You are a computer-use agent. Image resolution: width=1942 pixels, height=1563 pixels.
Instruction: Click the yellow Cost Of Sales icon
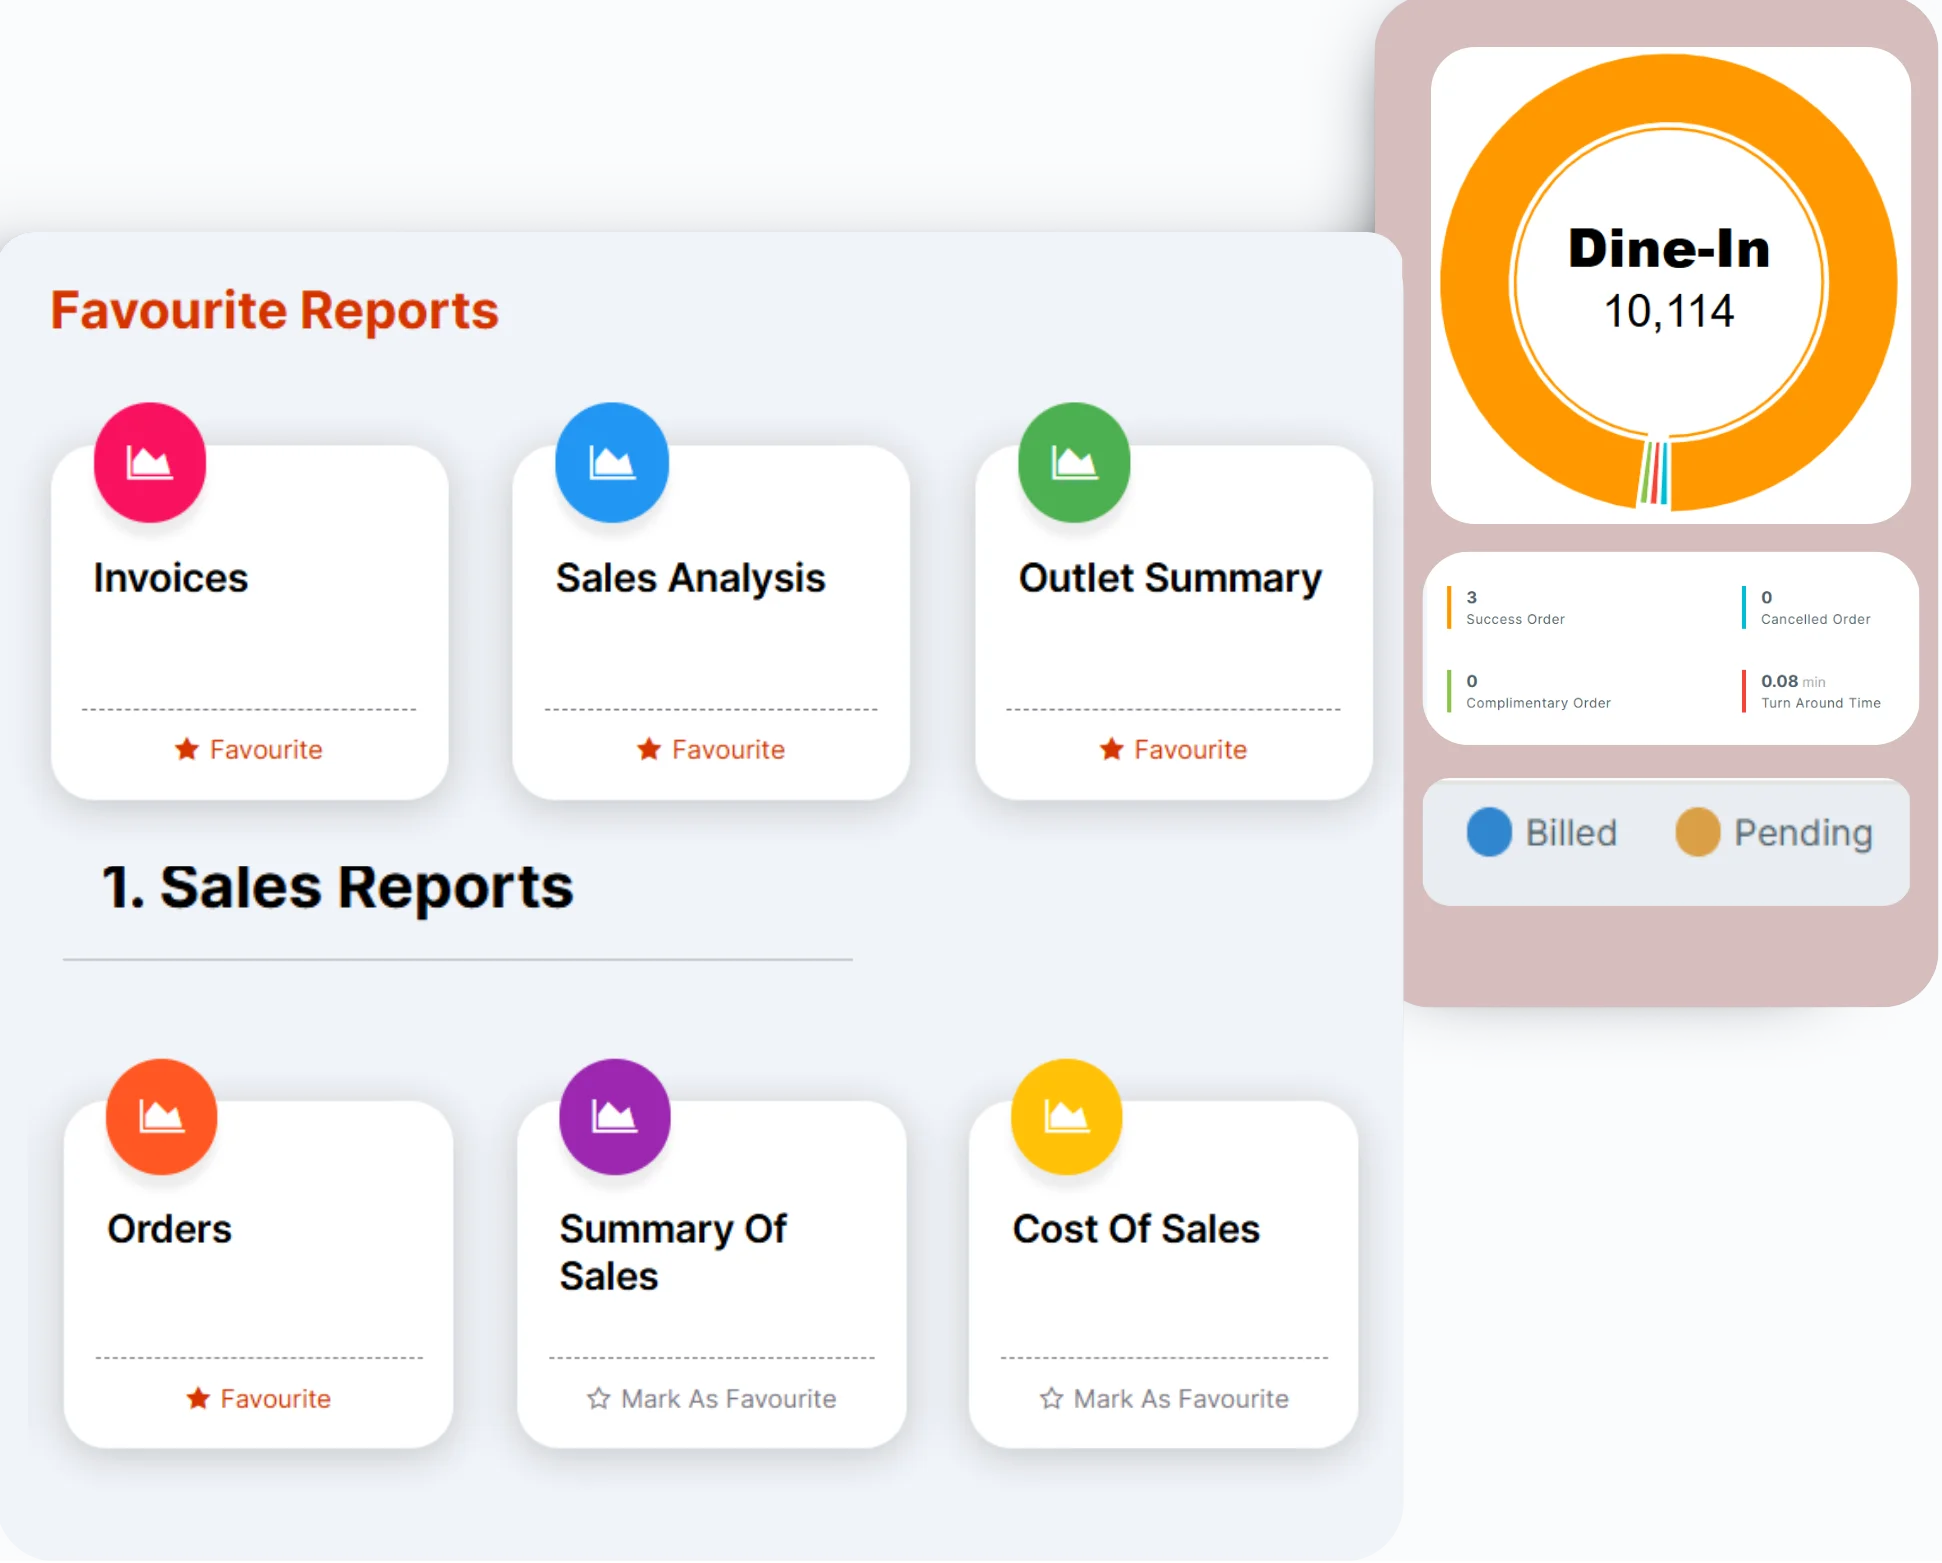tap(1066, 1116)
